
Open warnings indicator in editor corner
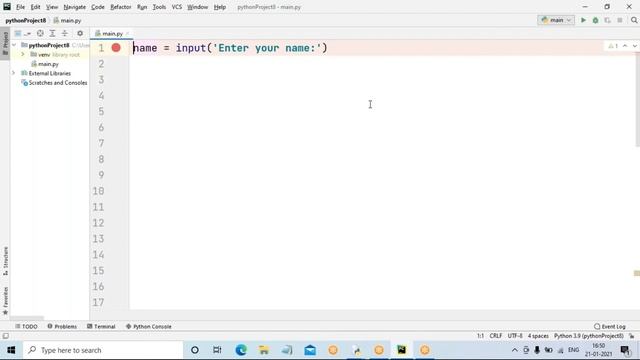coord(613,46)
